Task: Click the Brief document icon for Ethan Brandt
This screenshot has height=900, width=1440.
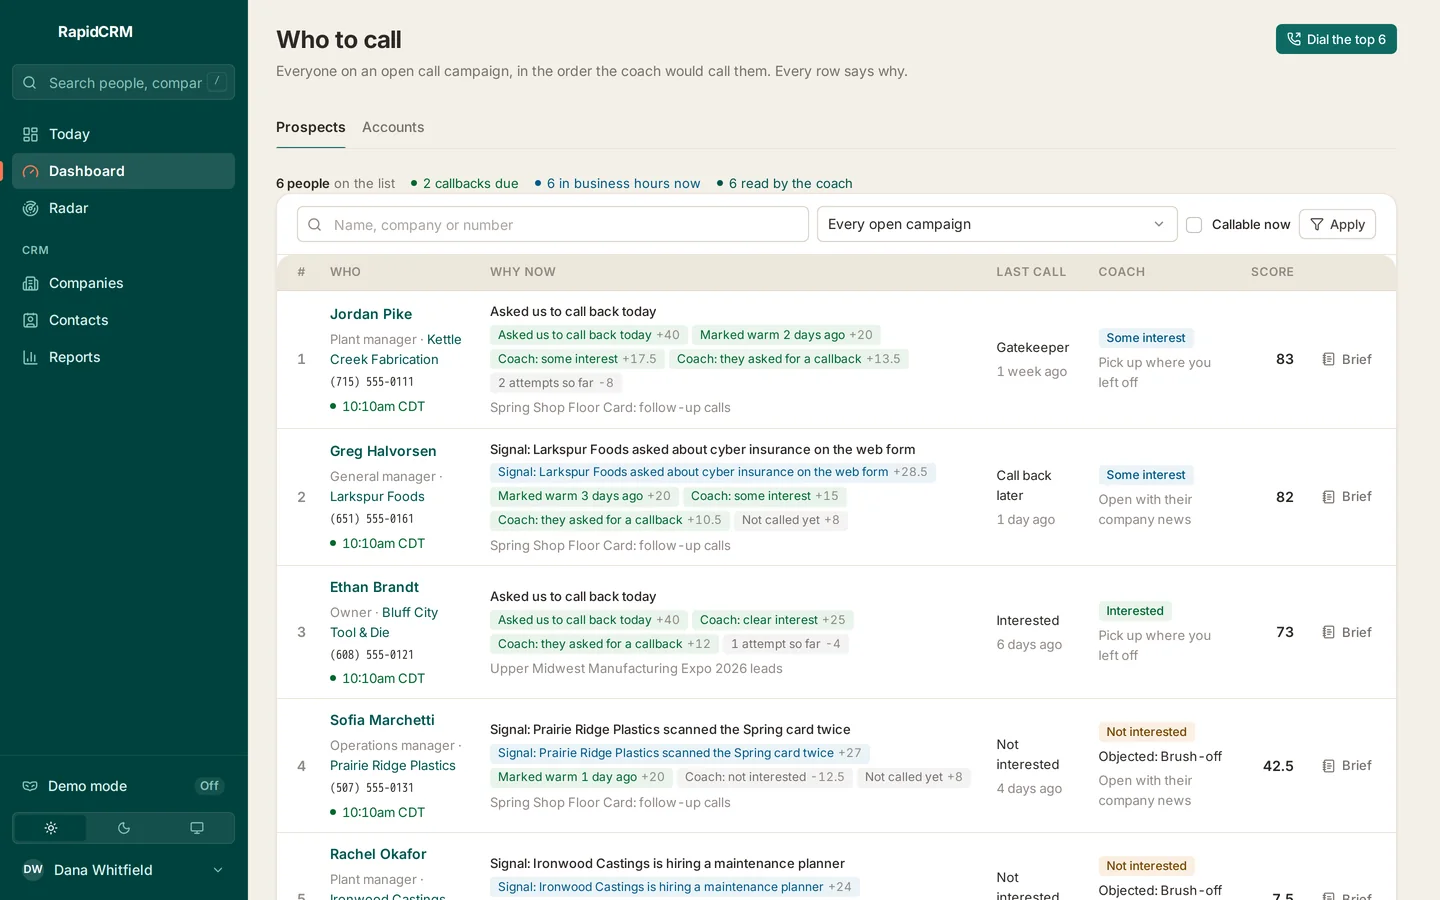Action: click(x=1329, y=632)
